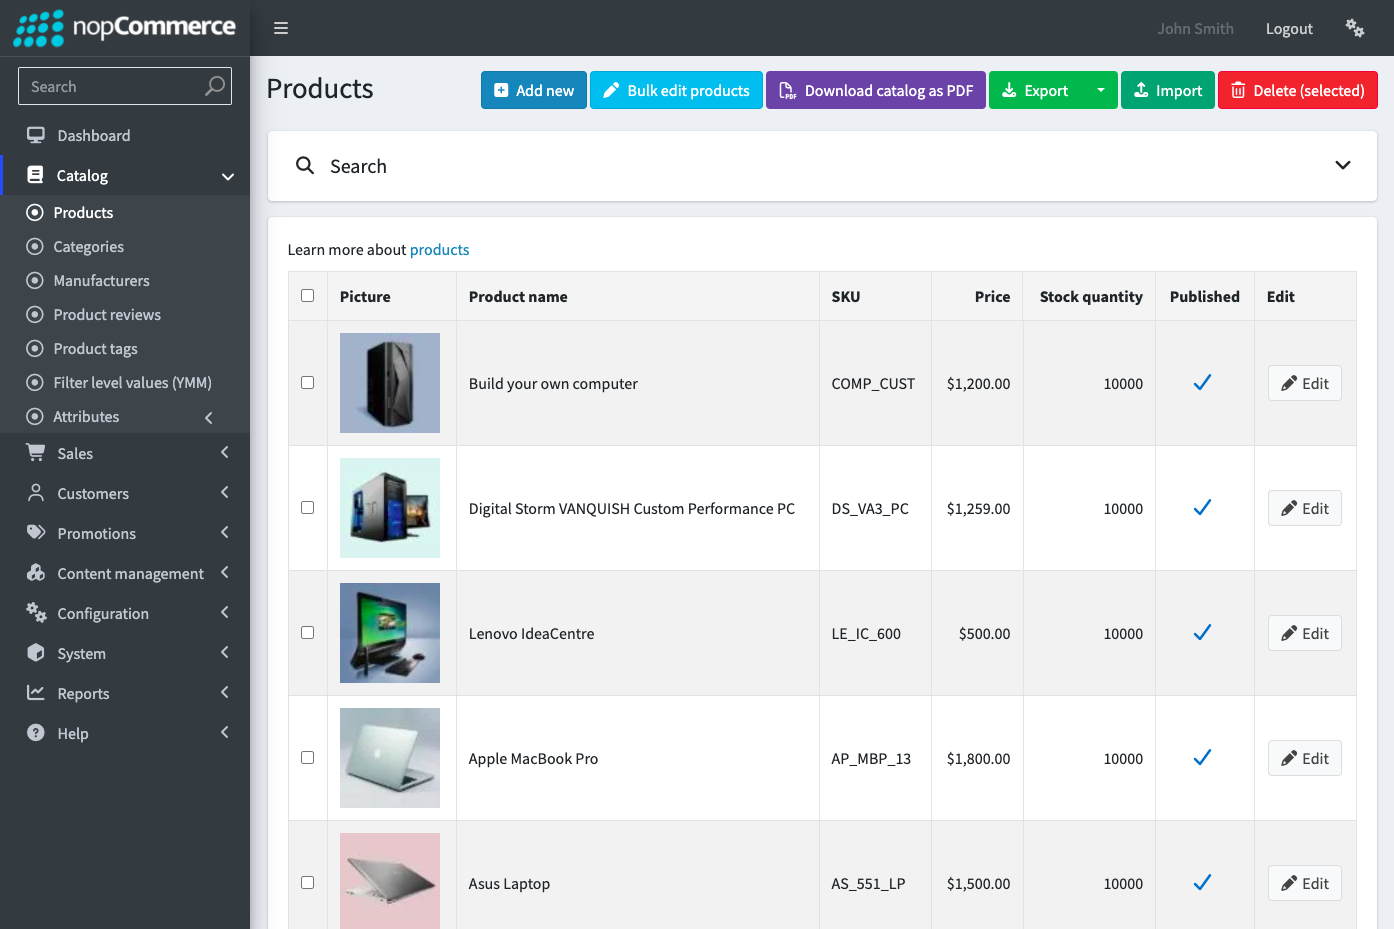Image resolution: width=1394 pixels, height=929 pixels.
Task: Click the Digital Storm VANQUISH product thumbnail
Action: click(390, 508)
